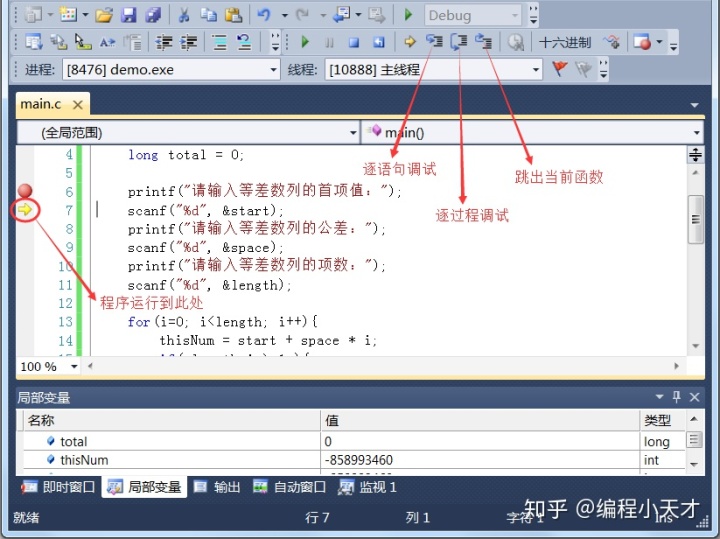Image resolution: width=720 pixels, height=539 pixels.
Task: Open file using the folder icon
Action: [104, 15]
